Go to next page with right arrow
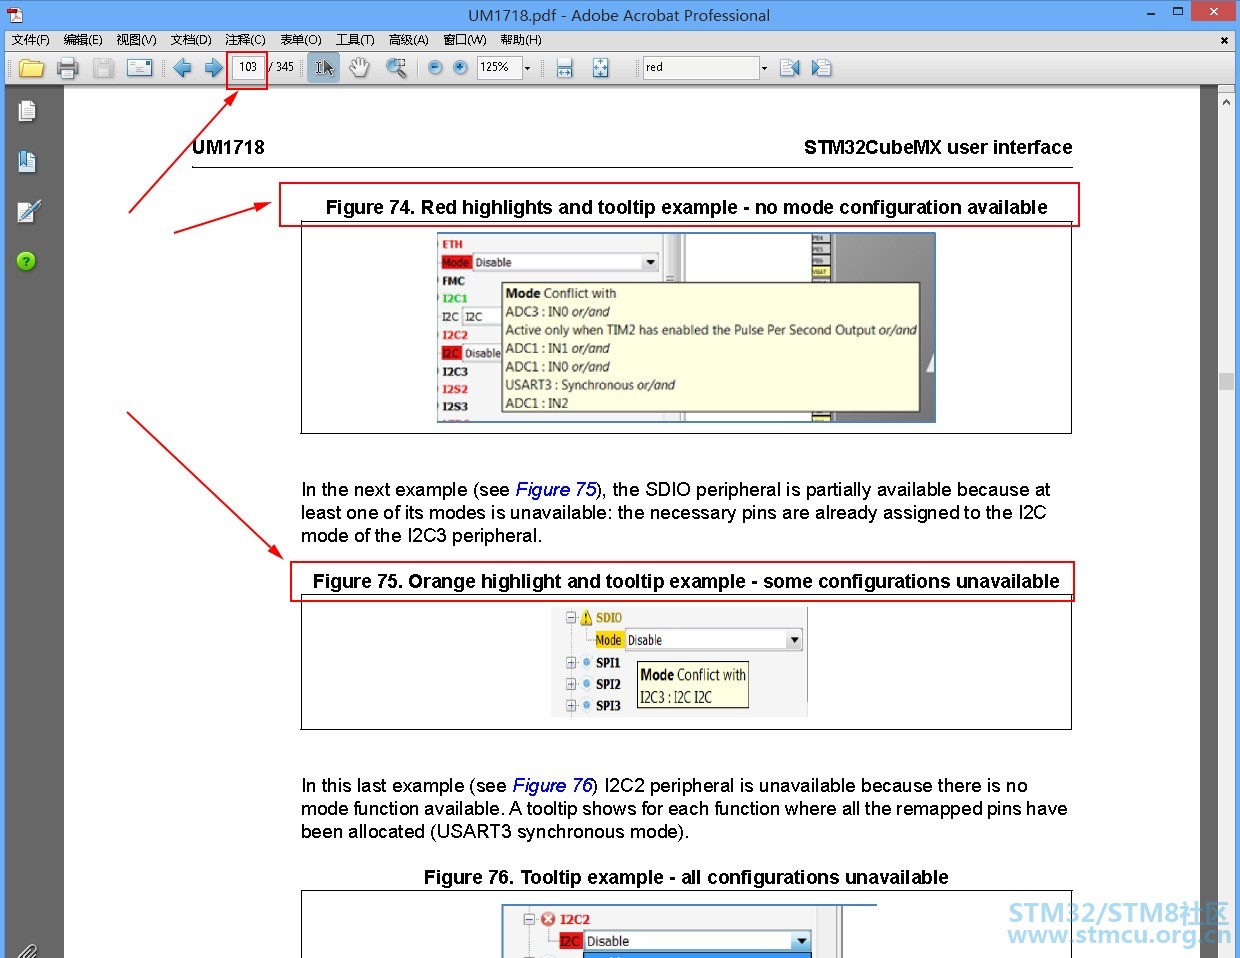The height and width of the screenshot is (958, 1240). pyautogui.click(x=213, y=68)
